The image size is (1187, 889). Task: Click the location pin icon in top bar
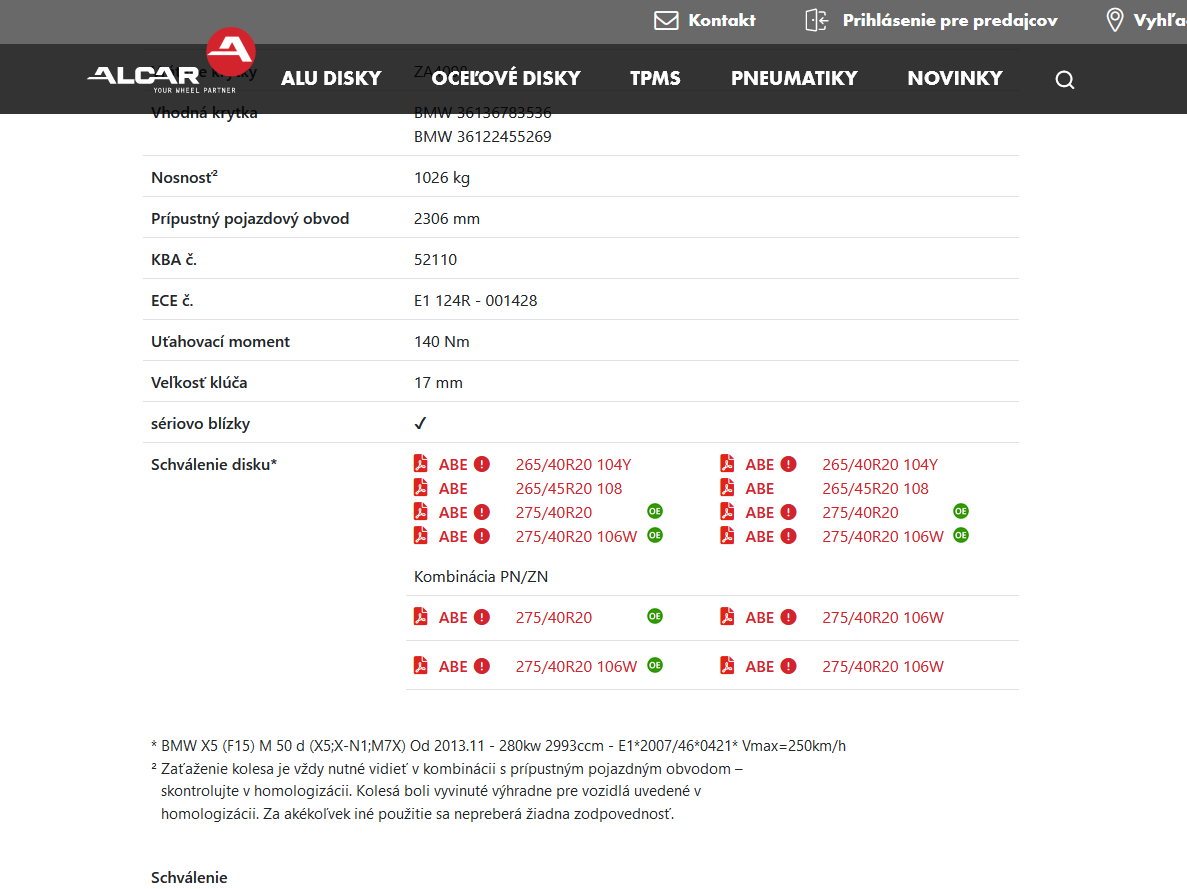coord(1115,20)
